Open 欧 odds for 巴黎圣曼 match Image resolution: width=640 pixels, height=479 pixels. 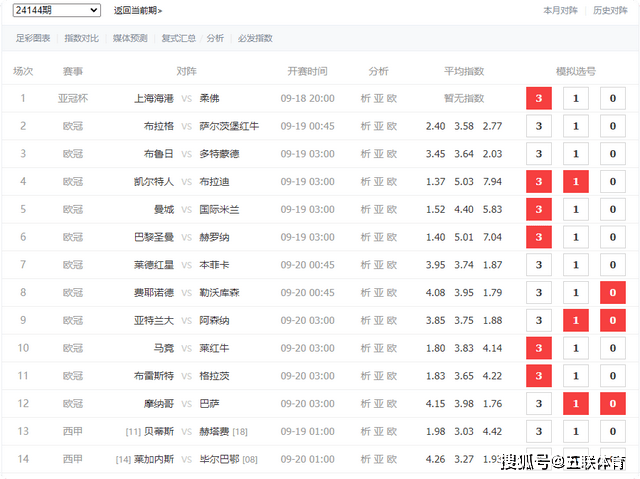tap(391, 237)
